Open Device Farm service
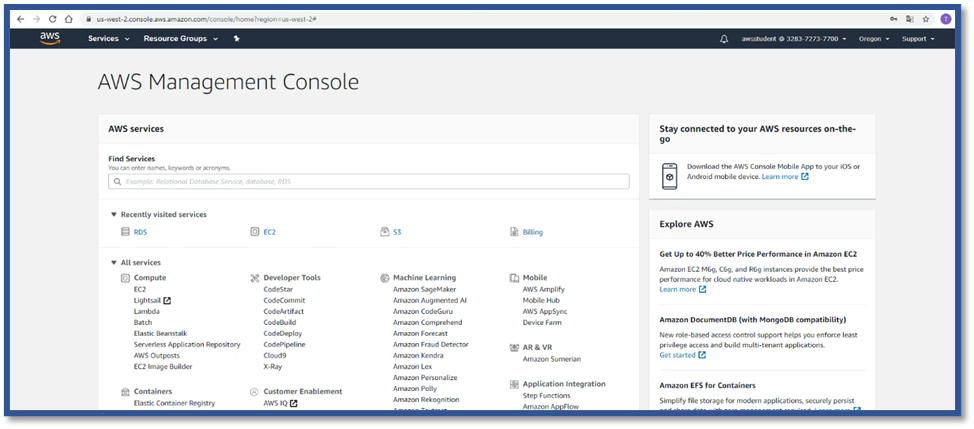 click(542, 323)
